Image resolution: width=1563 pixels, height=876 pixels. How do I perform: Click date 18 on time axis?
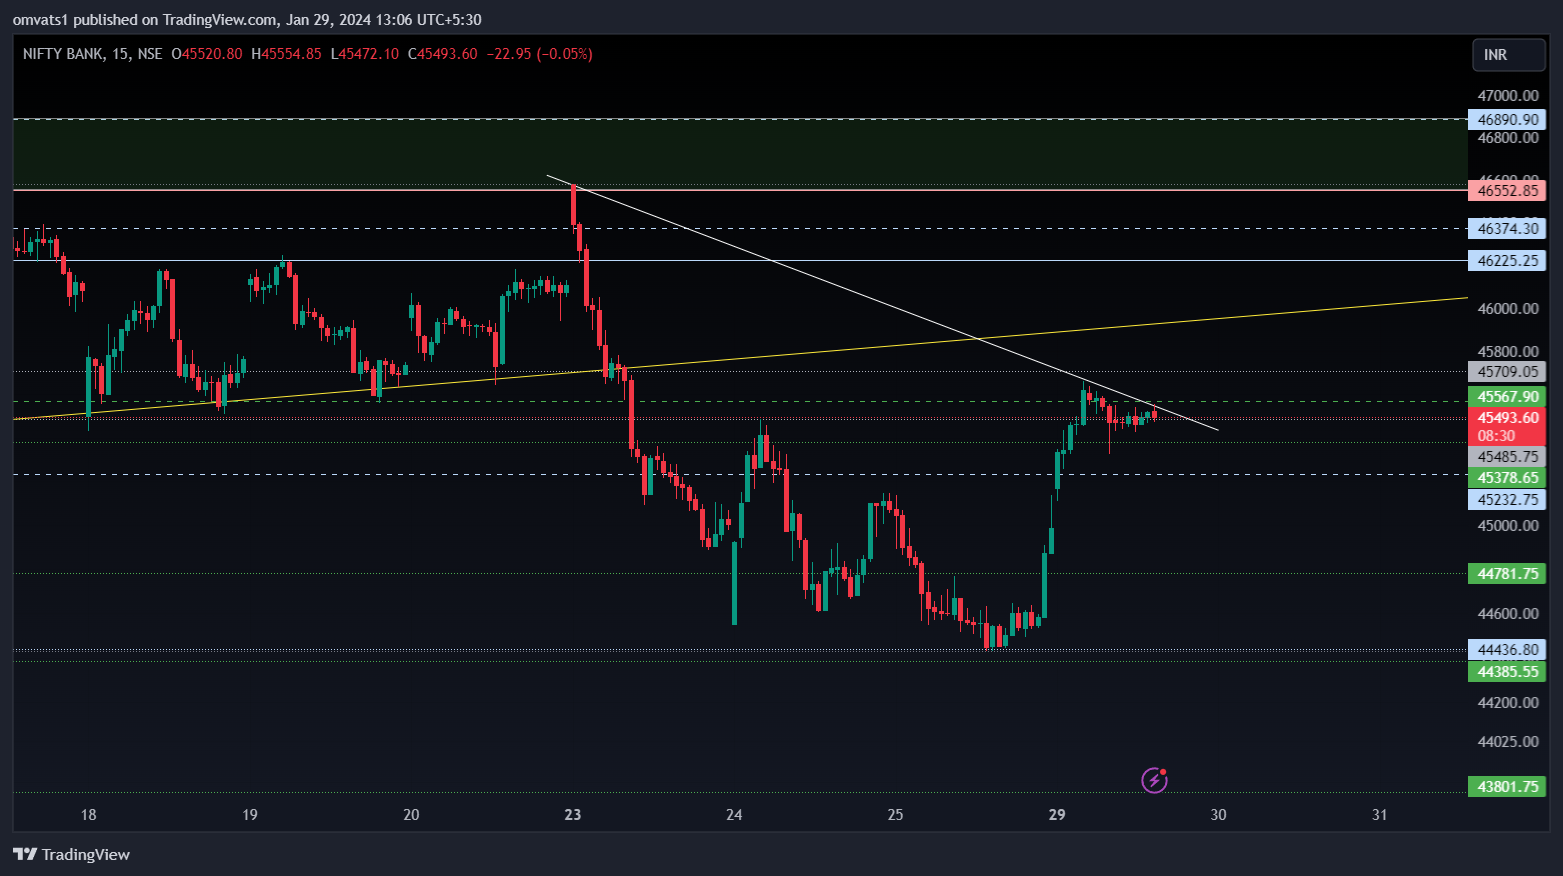click(x=89, y=814)
